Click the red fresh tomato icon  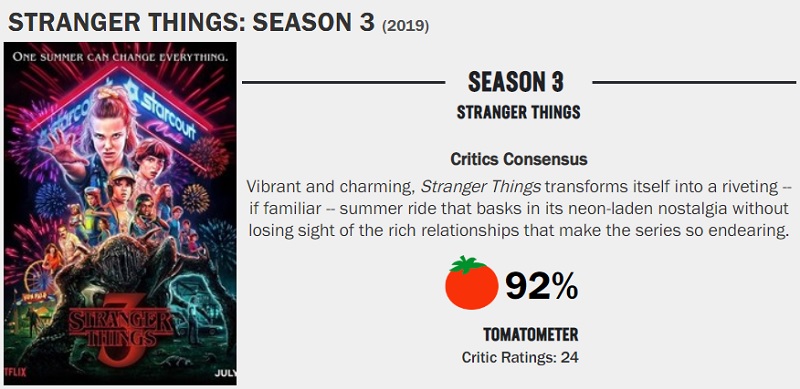pyautogui.click(x=471, y=282)
